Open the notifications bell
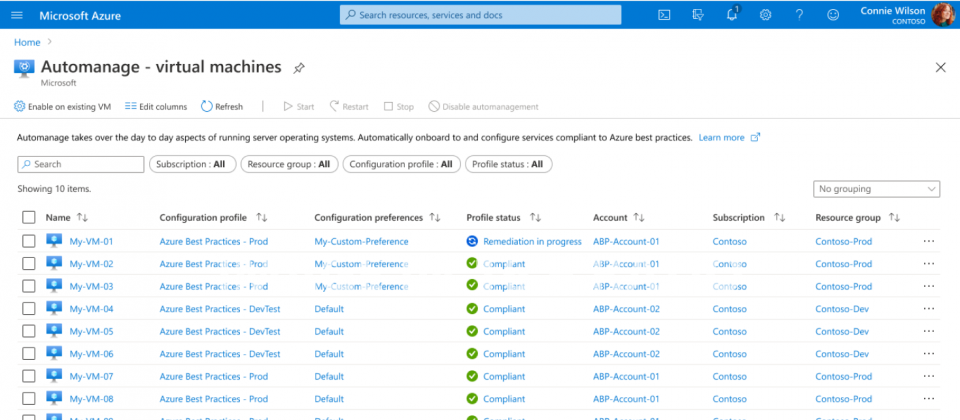Image resolution: width=960 pixels, height=420 pixels. 732,15
